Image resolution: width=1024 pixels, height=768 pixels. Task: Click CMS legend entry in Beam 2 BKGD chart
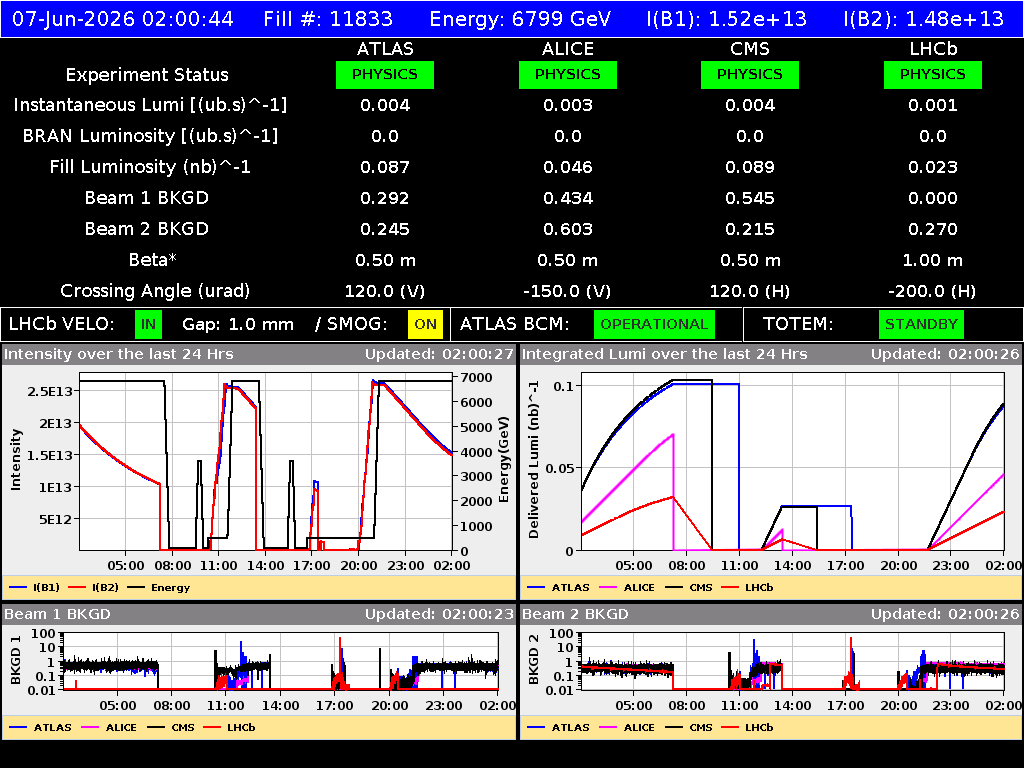point(689,728)
